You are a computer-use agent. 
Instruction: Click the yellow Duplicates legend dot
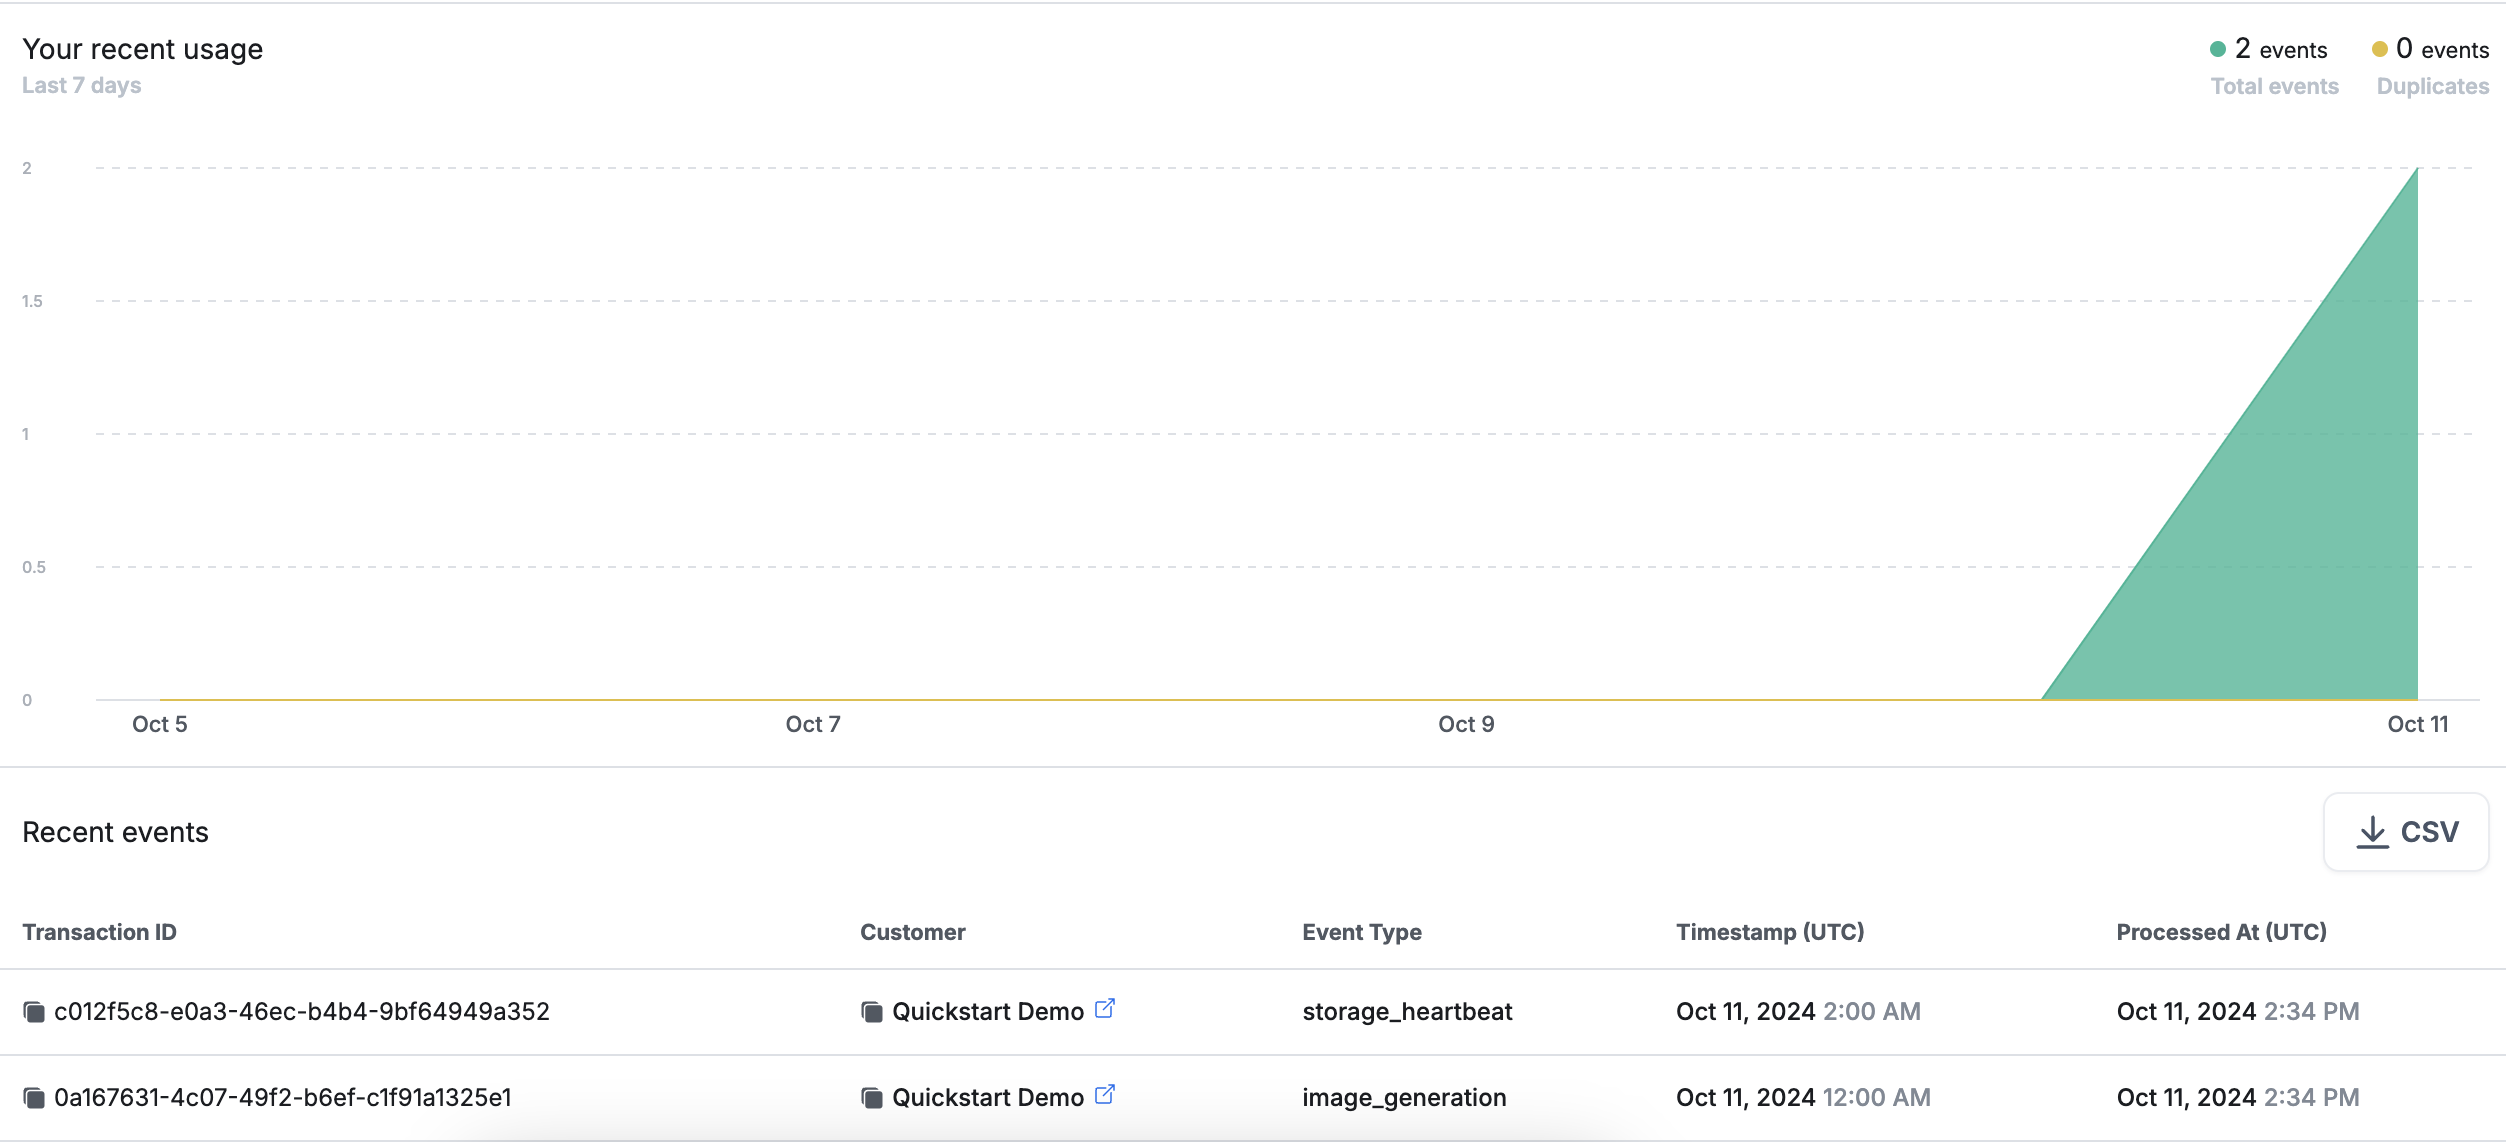(2379, 49)
